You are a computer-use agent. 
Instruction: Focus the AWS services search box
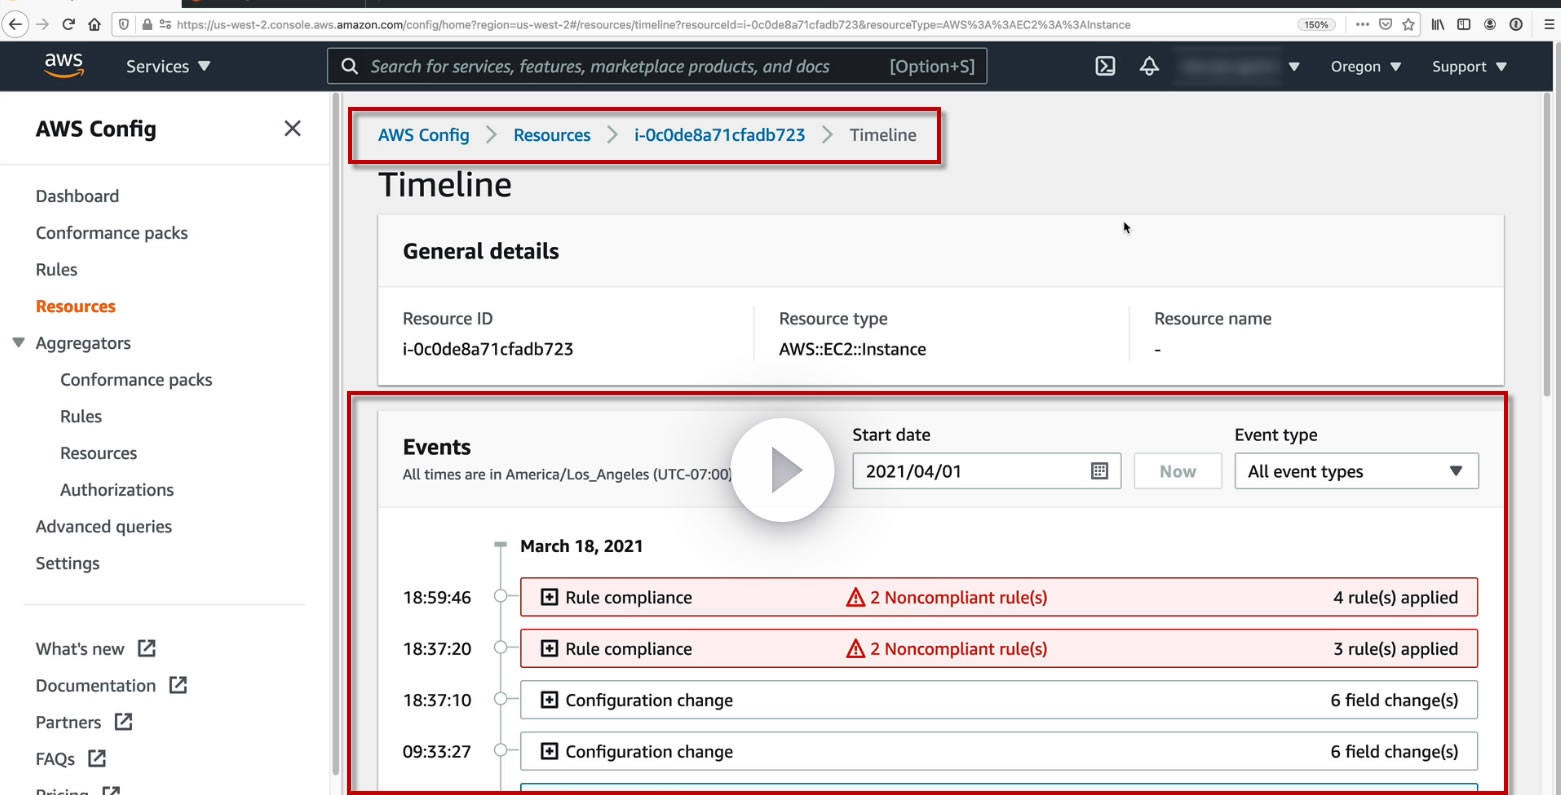(x=657, y=66)
